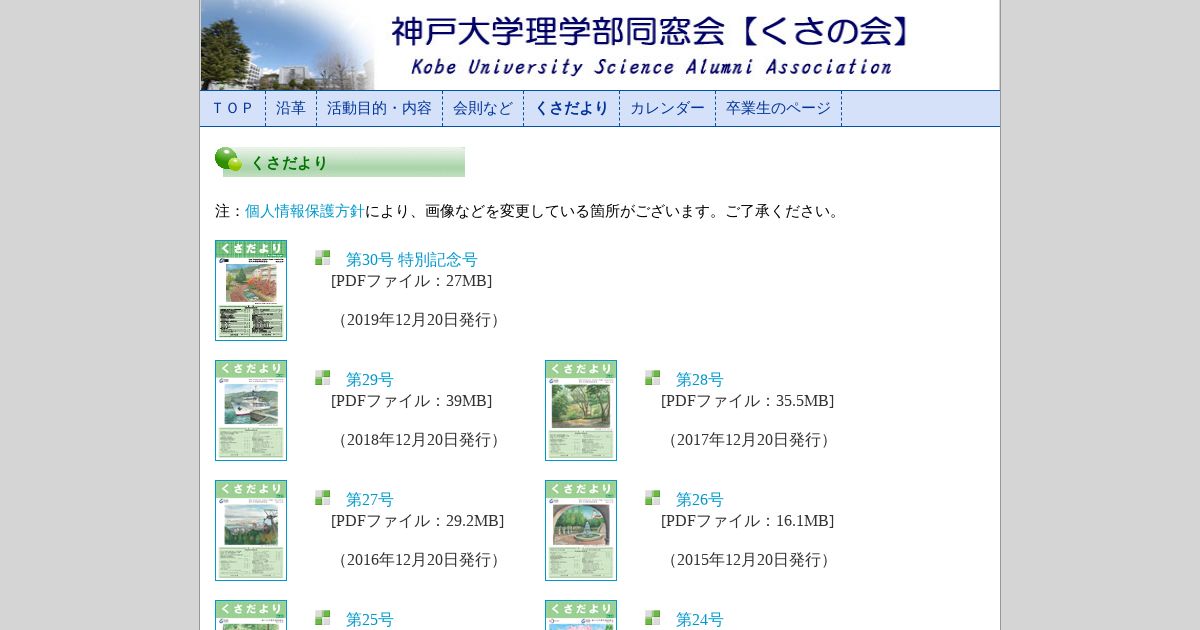Click the 第27号 cover thumbnail

[251, 530]
